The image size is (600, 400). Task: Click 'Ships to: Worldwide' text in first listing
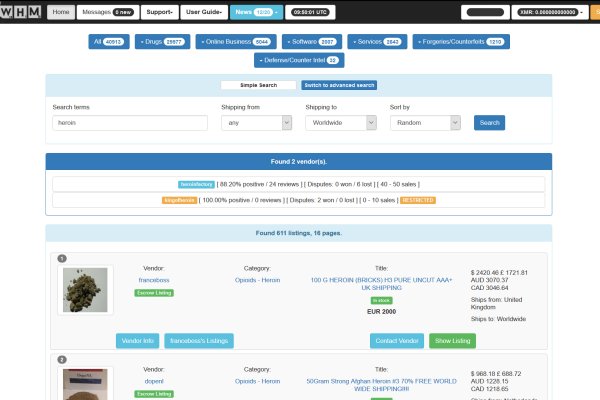pos(498,319)
